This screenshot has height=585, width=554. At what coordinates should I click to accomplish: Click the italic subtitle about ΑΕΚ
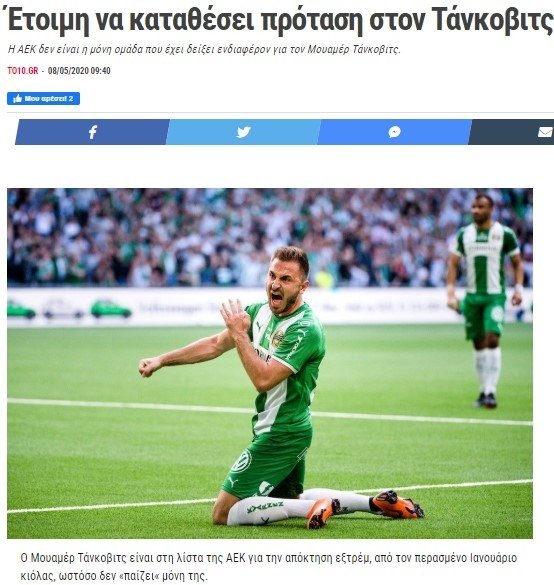pyautogui.click(x=204, y=49)
